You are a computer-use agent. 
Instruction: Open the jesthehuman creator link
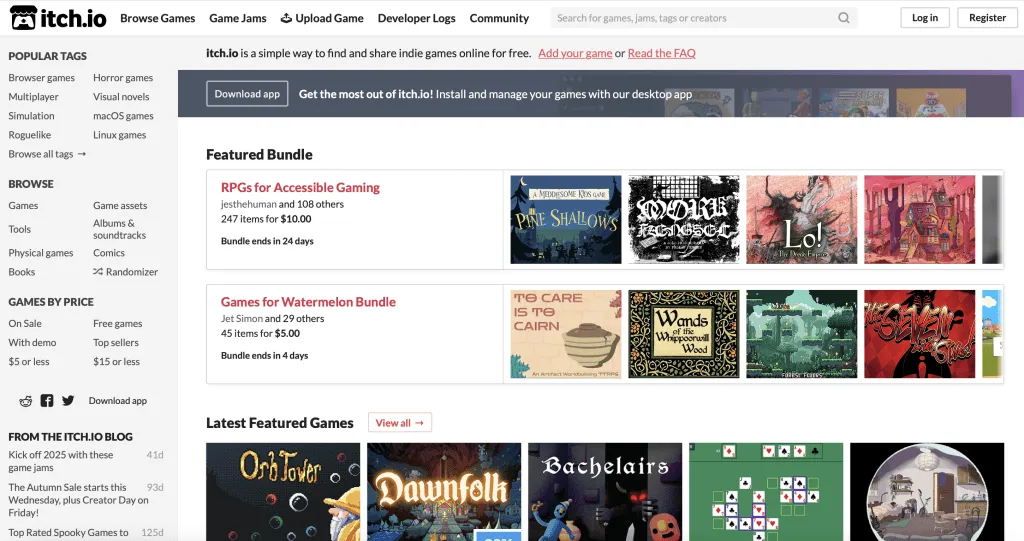[248, 204]
